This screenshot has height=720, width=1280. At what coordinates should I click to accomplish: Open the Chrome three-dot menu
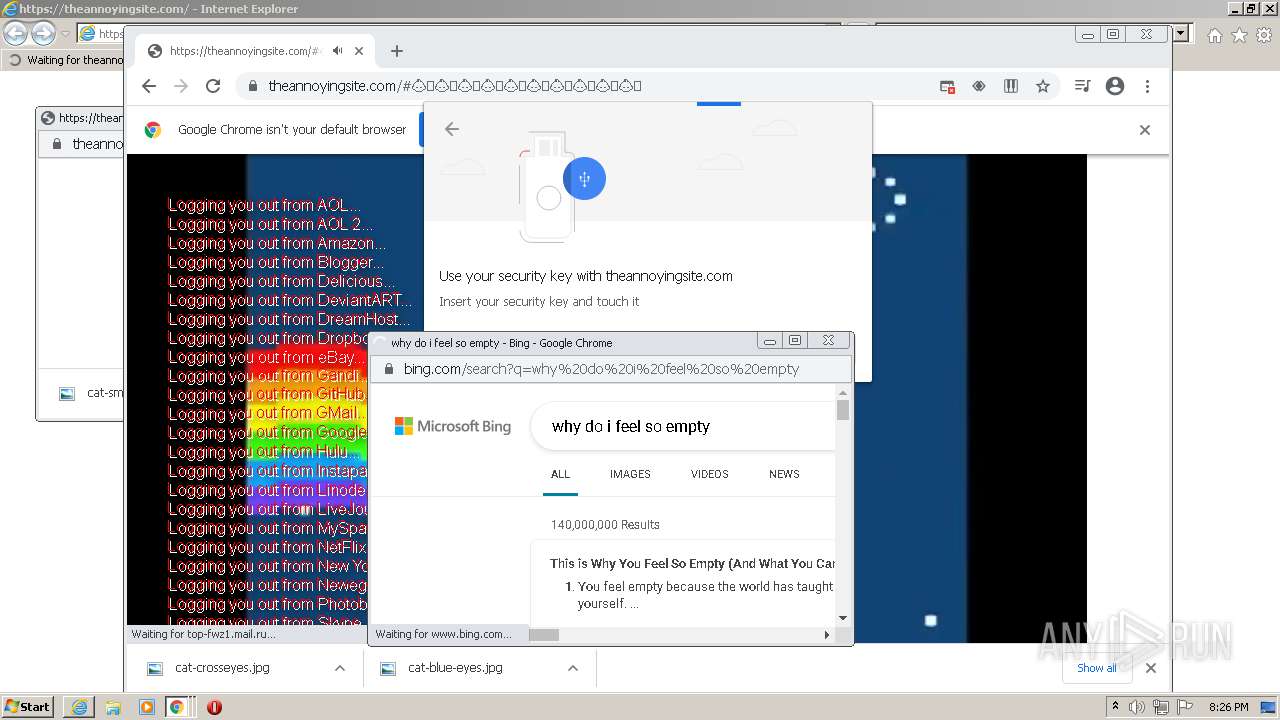1148,86
